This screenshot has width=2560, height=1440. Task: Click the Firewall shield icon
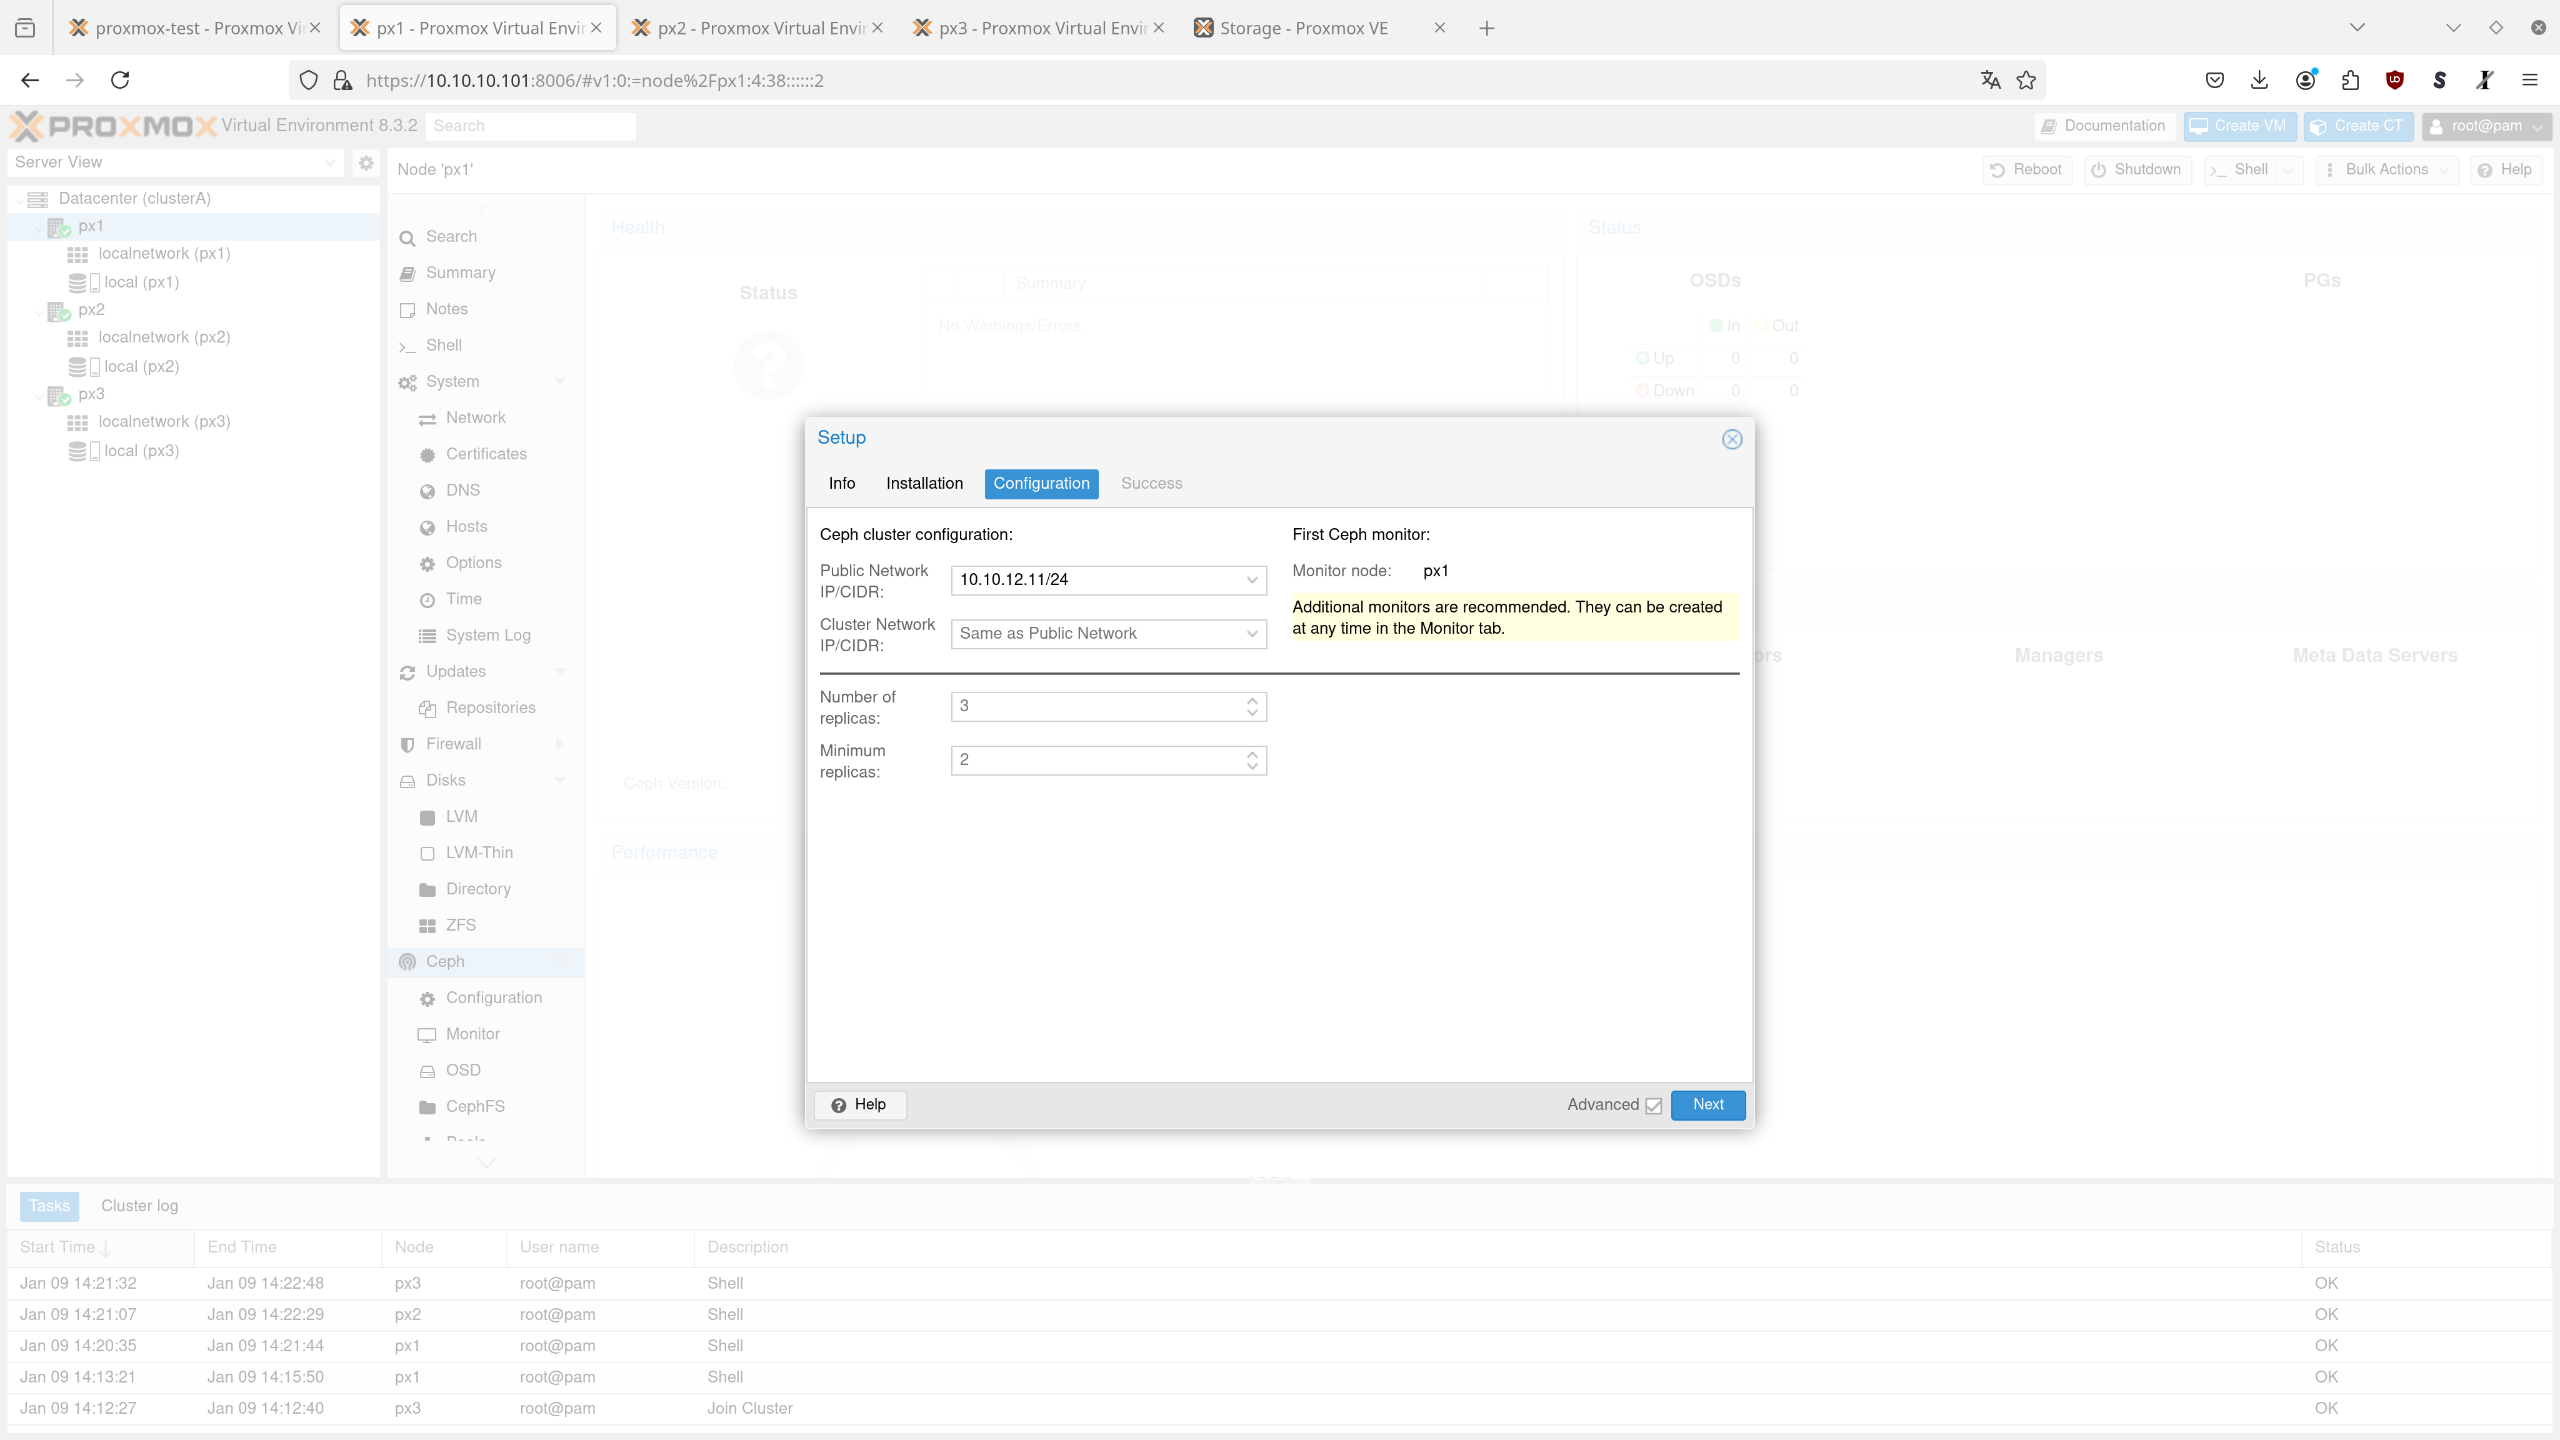tap(407, 745)
